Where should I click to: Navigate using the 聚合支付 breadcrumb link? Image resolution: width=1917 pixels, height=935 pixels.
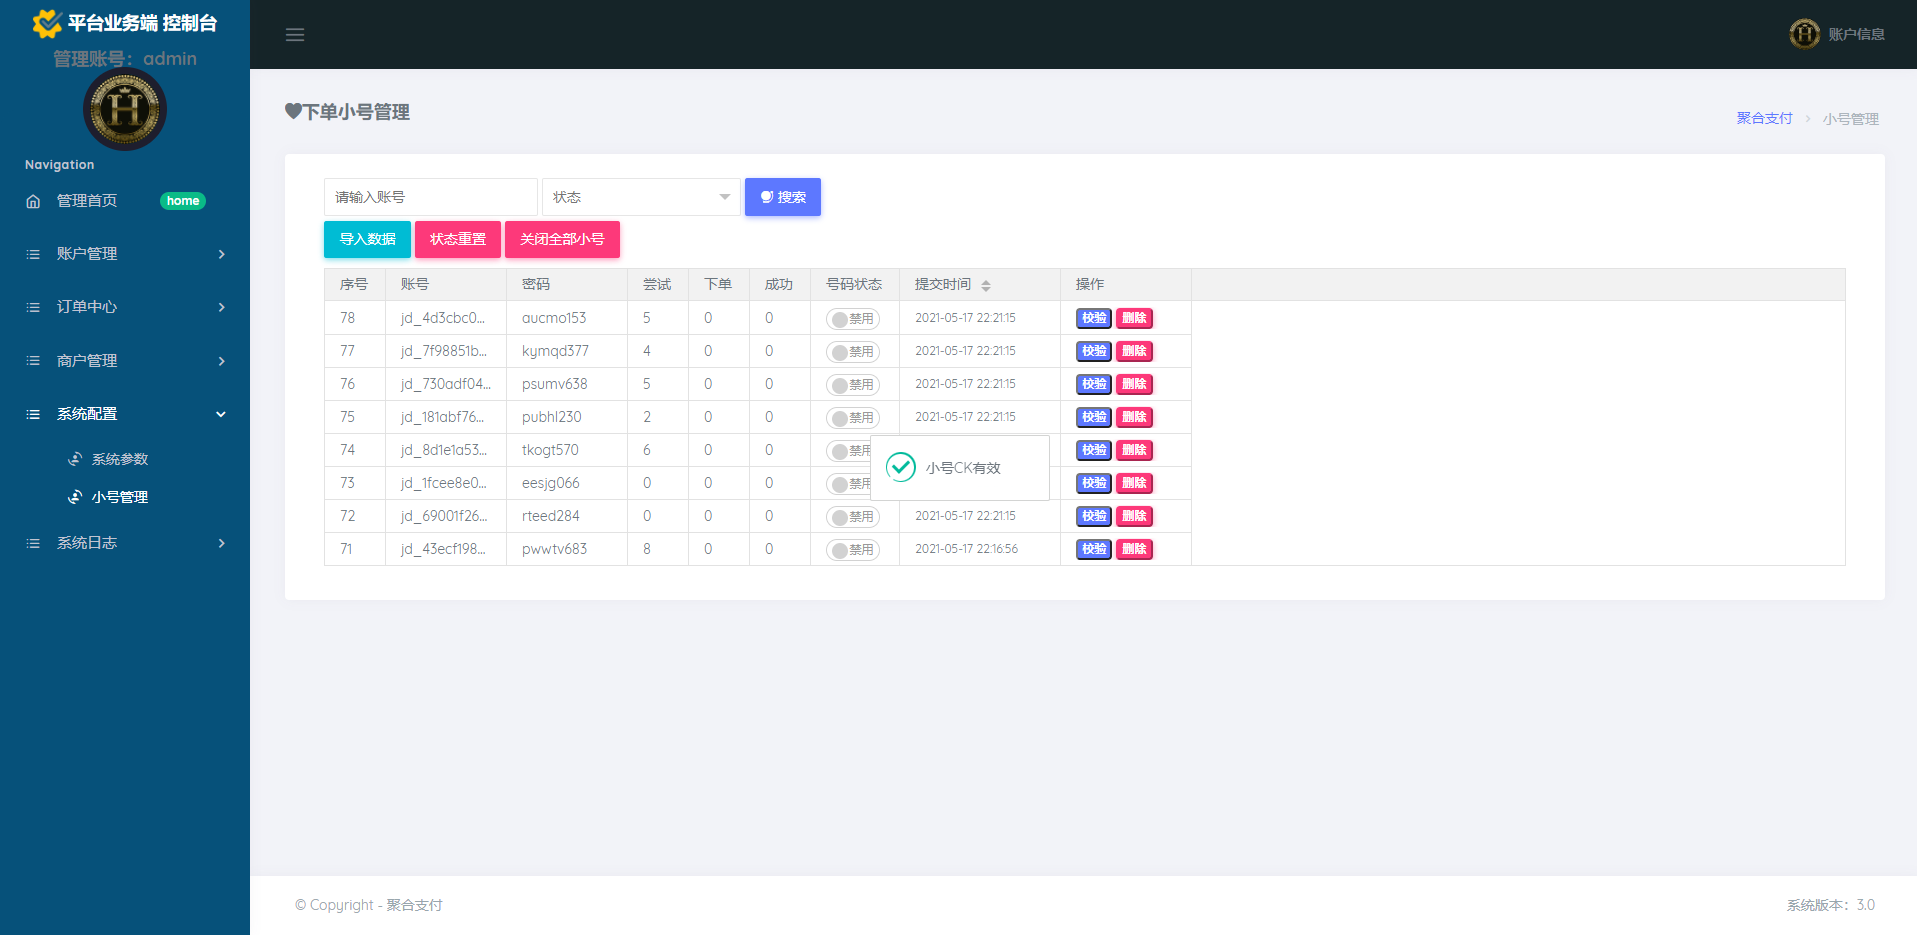[x=1763, y=117]
